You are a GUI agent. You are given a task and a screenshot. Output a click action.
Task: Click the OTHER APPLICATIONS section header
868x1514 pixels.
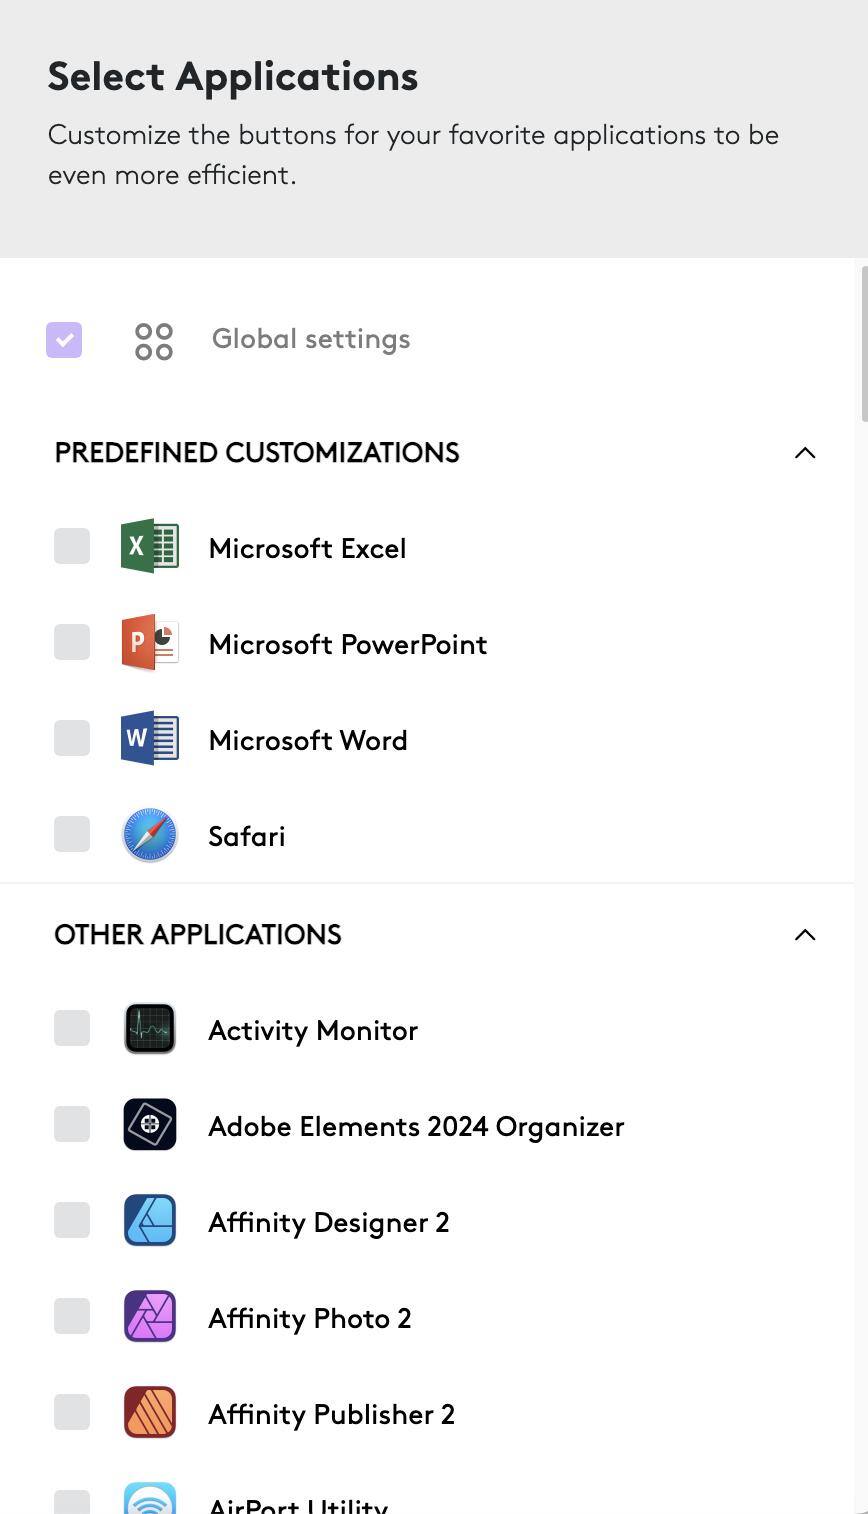coord(198,934)
